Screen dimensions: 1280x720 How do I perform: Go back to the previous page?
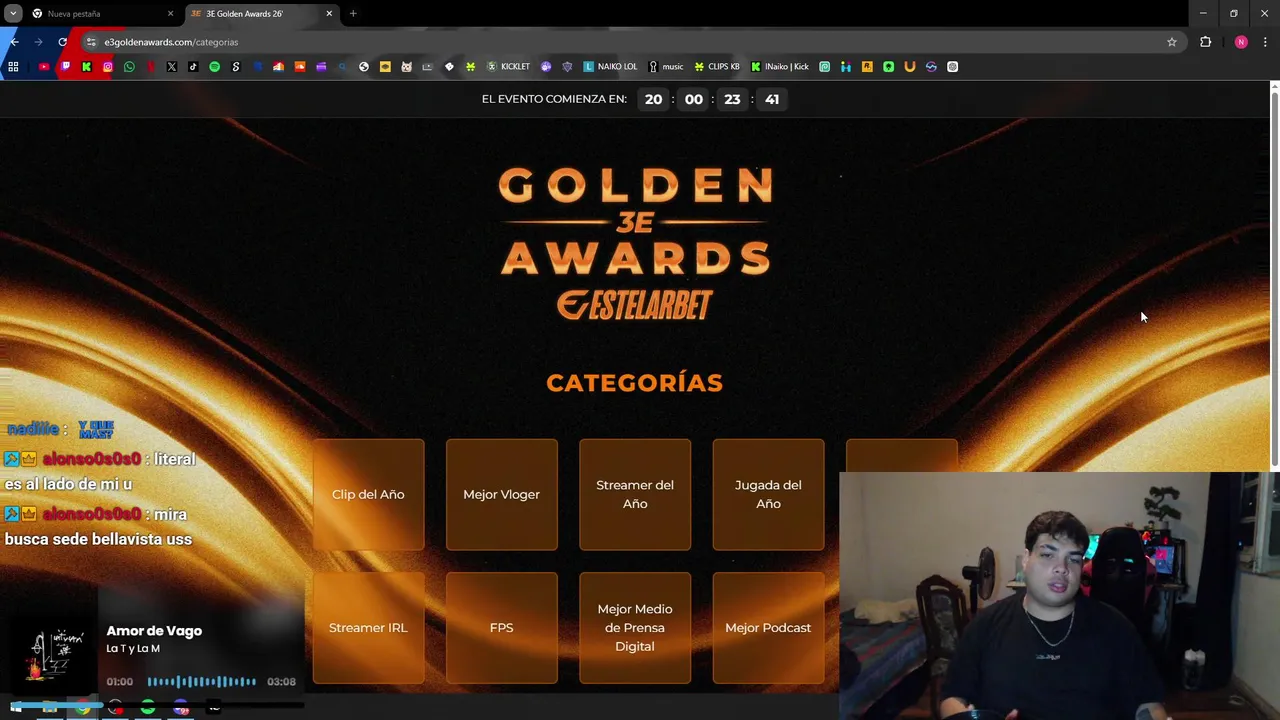14,42
